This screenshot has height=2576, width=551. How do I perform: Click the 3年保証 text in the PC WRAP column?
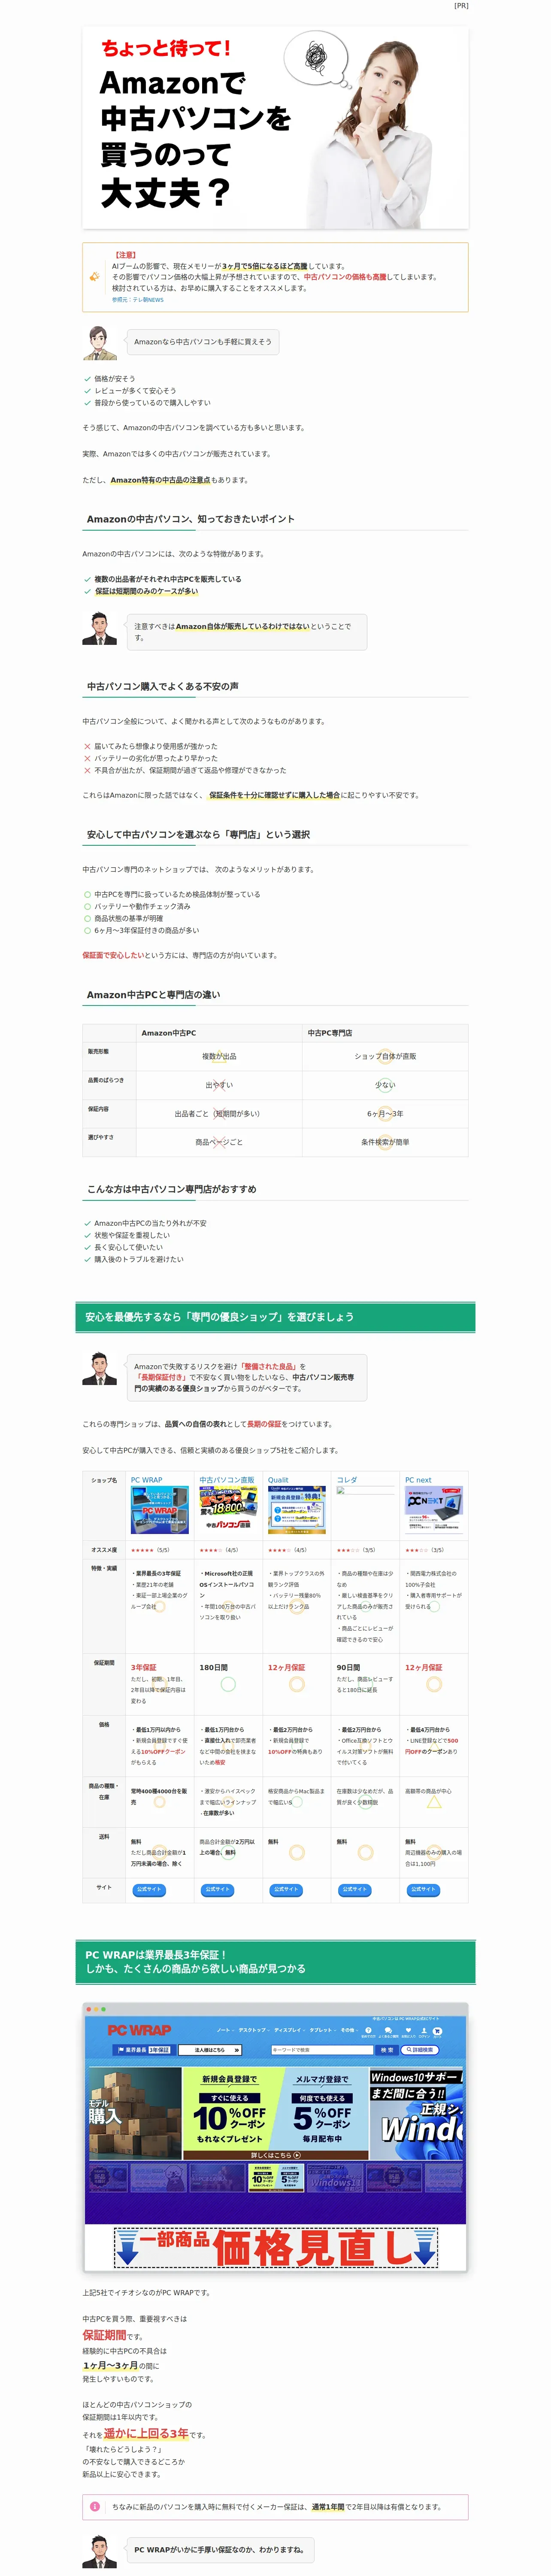pyautogui.click(x=144, y=1667)
